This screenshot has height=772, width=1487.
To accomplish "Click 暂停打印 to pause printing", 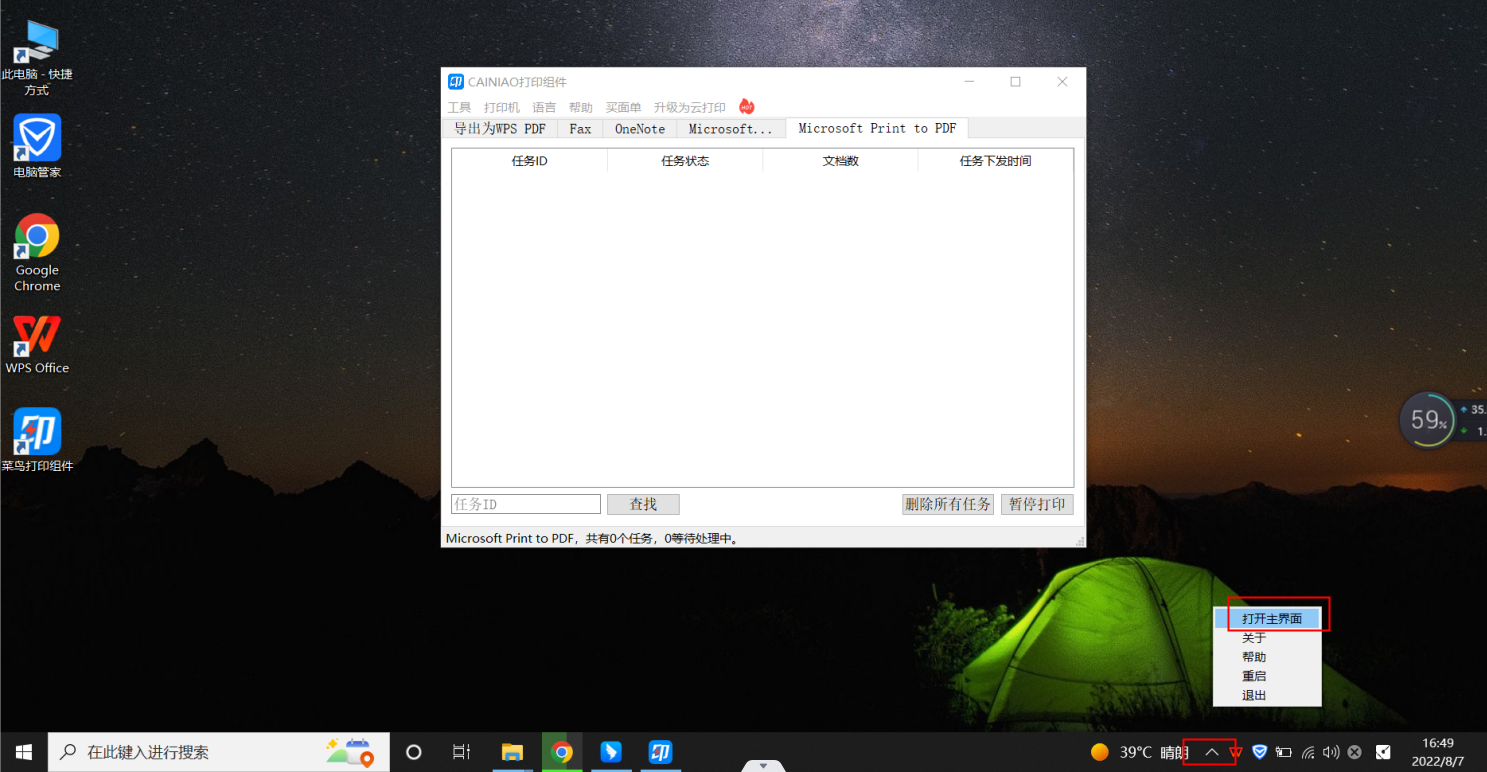I will pyautogui.click(x=1037, y=504).
